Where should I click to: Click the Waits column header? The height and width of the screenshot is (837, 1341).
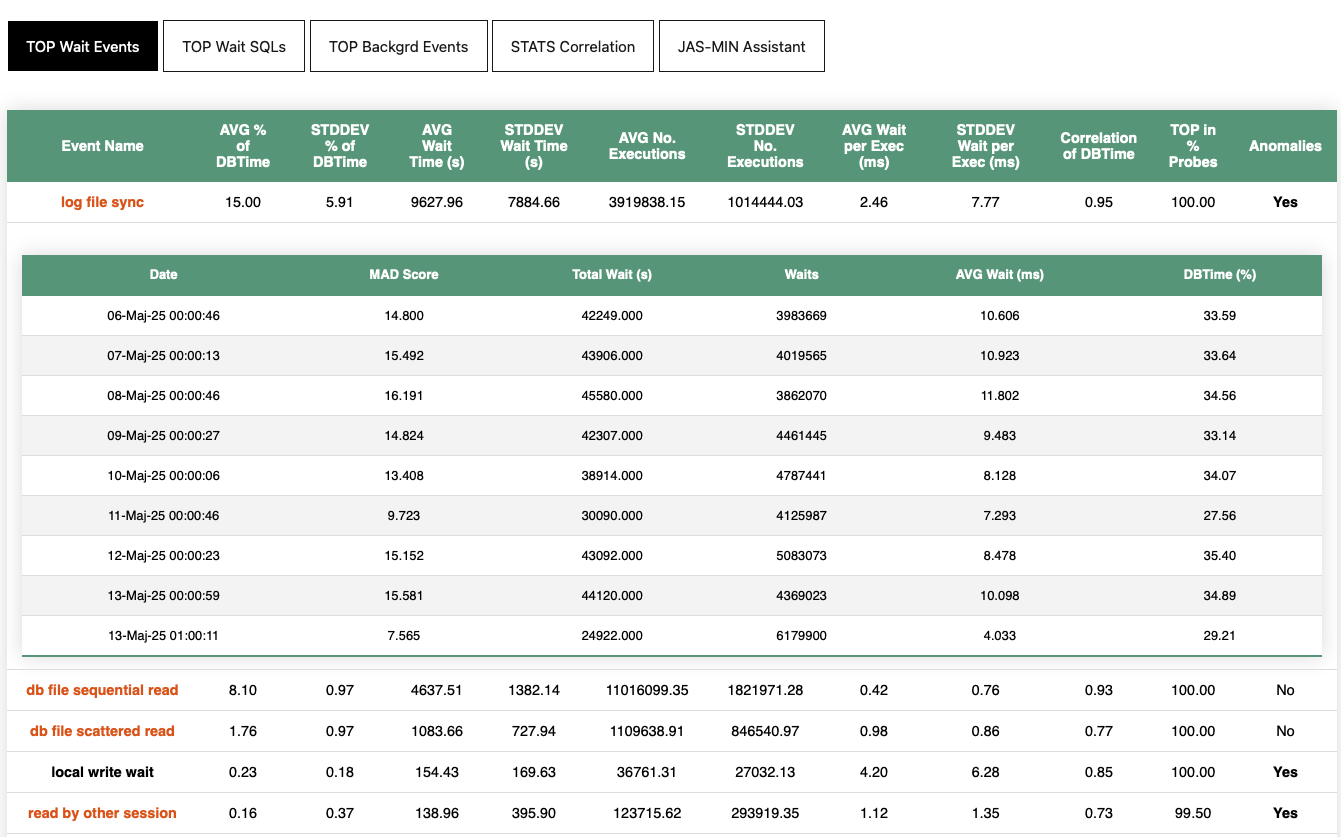pos(801,274)
